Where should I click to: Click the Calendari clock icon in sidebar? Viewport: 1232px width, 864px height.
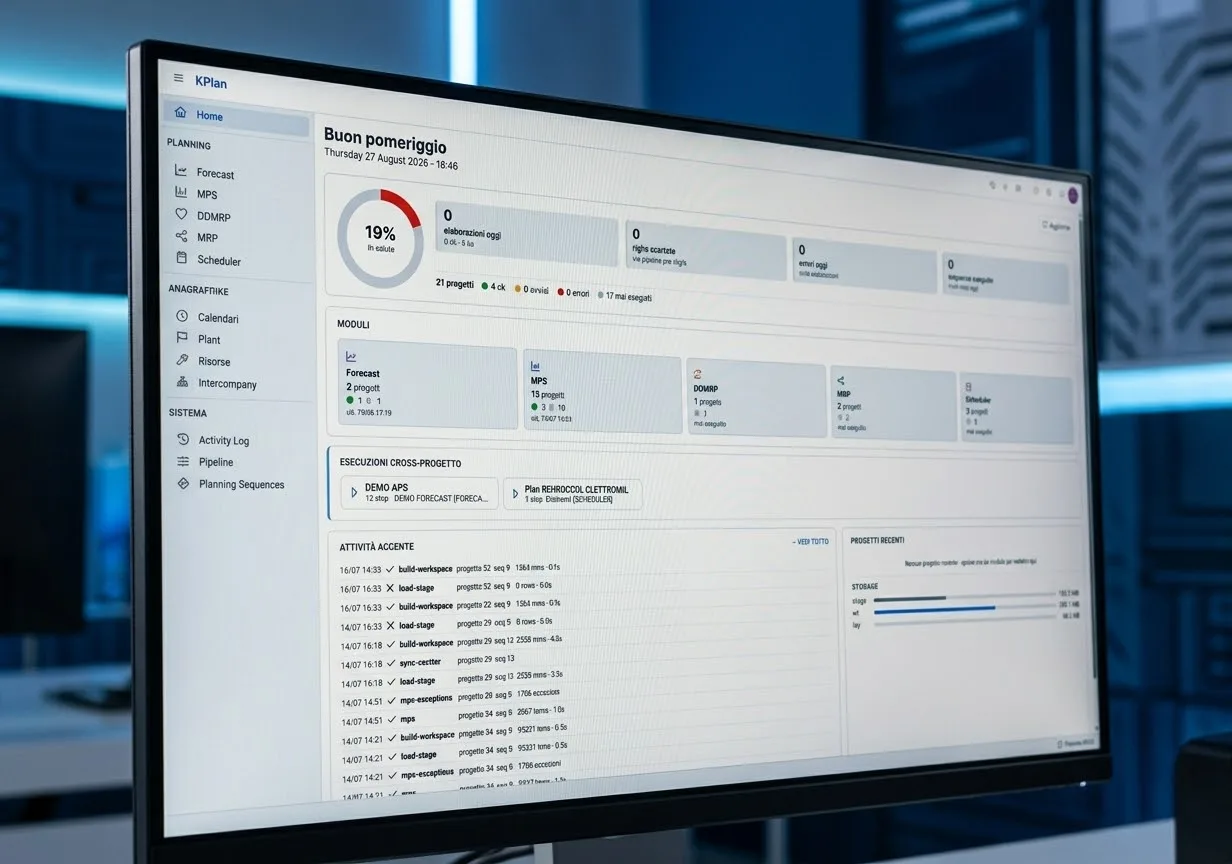point(182,316)
